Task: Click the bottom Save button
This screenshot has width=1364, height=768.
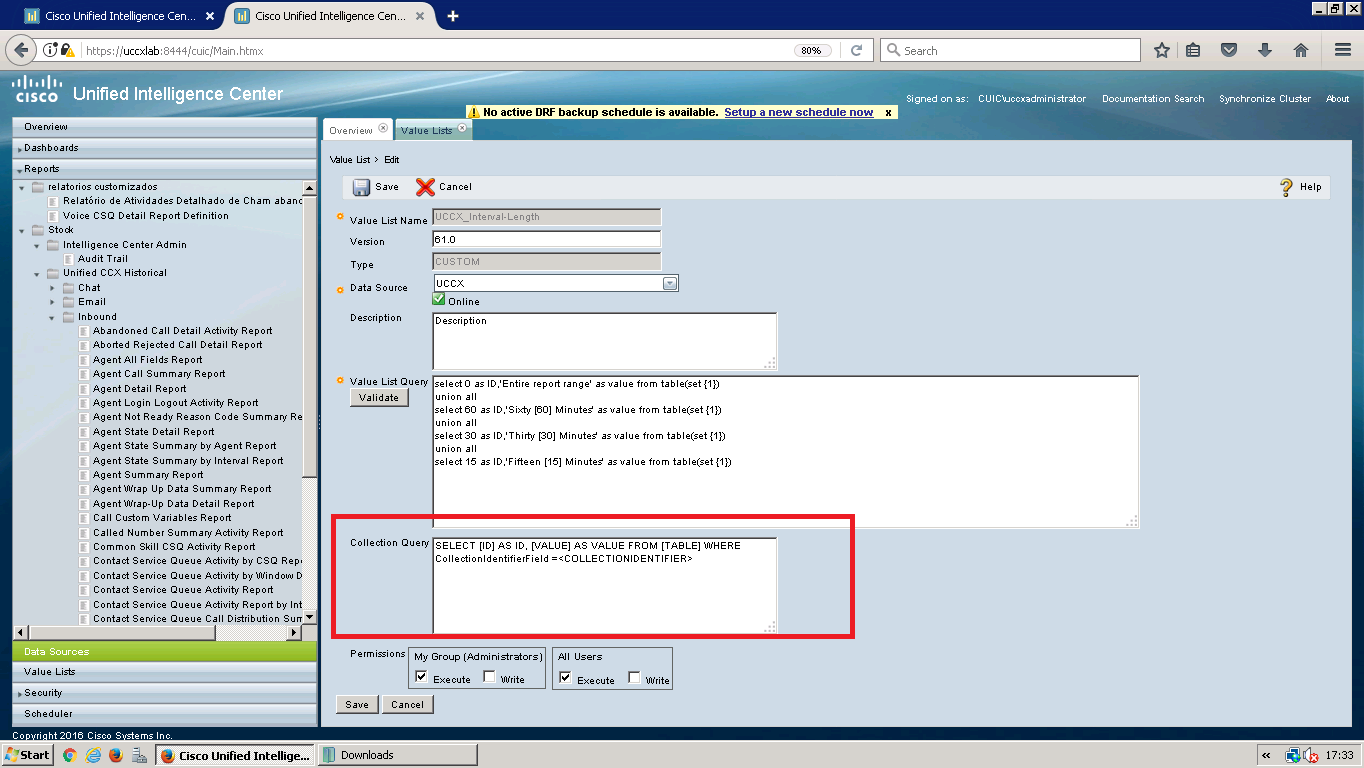Action: pyautogui.click(x=357, y=704)
